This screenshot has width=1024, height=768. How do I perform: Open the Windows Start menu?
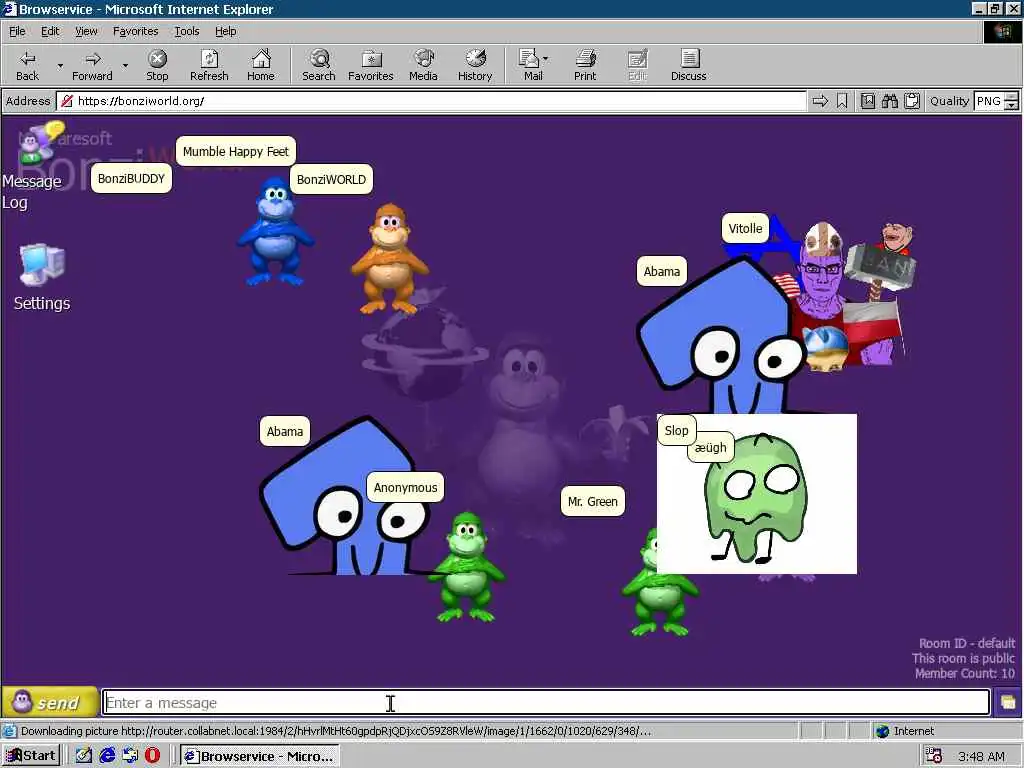[x=31, y=756]
